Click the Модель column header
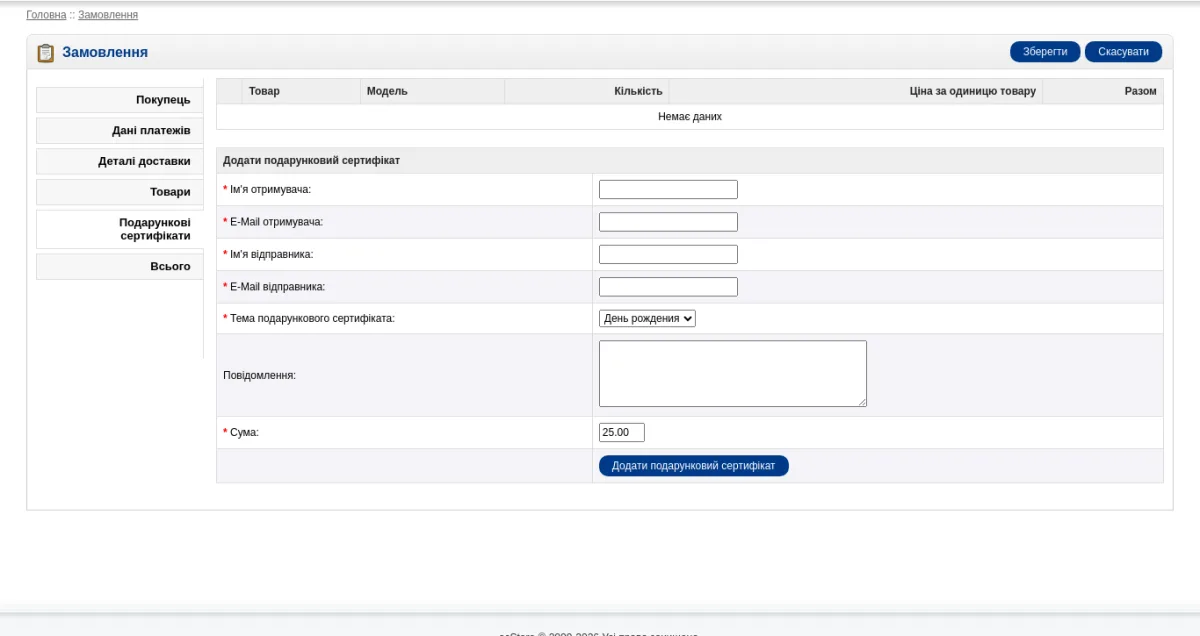Screen dimensions: 1200x636 coord(432,91)
